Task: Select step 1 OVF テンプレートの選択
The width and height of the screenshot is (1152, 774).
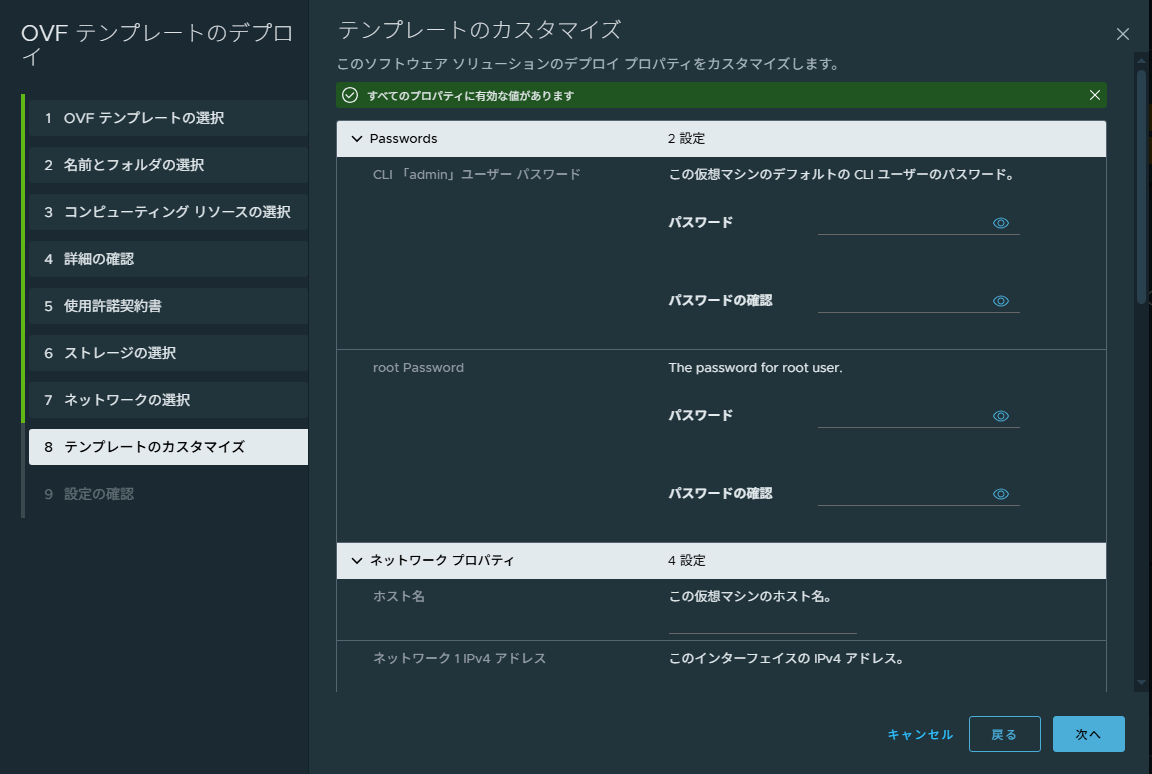Action: coord(168,117)
